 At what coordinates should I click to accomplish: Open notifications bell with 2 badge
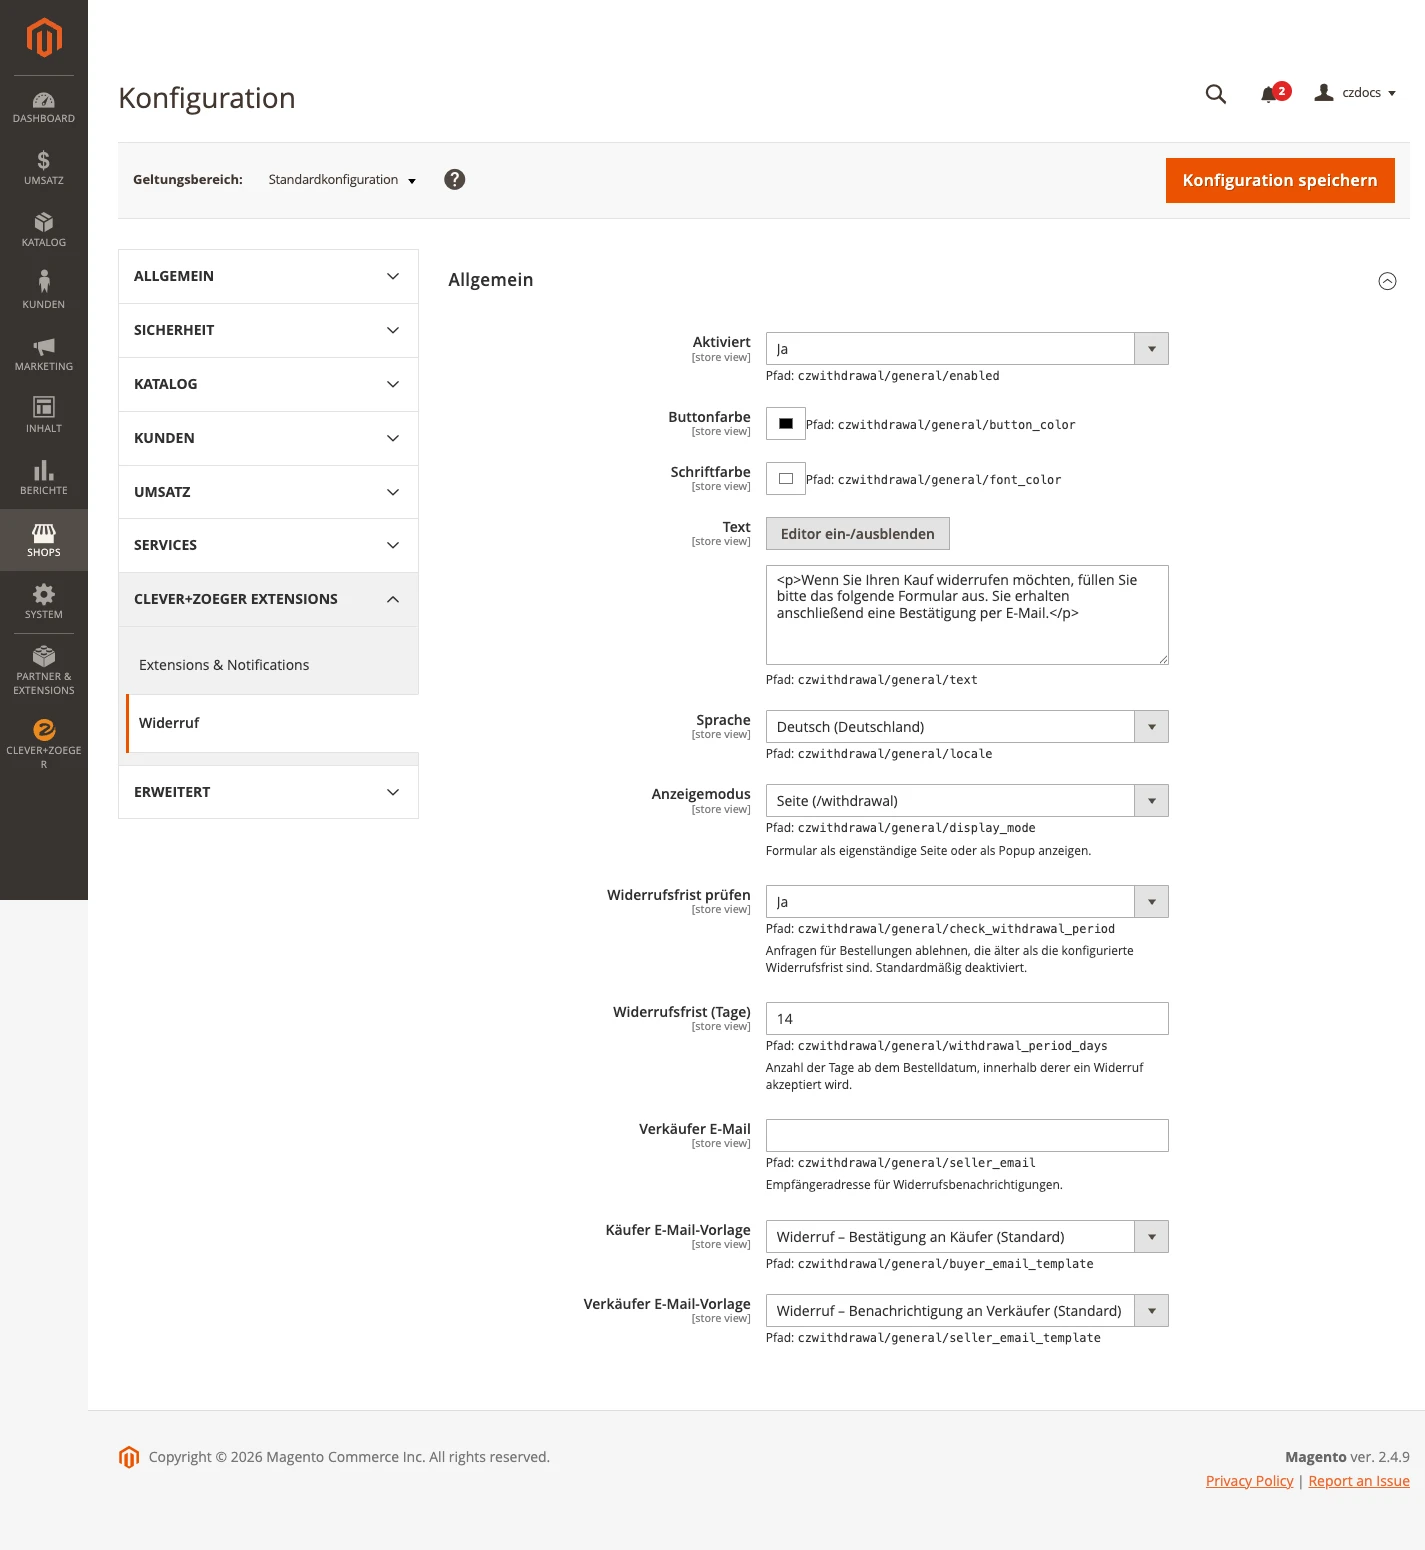tap(1274, 93)
